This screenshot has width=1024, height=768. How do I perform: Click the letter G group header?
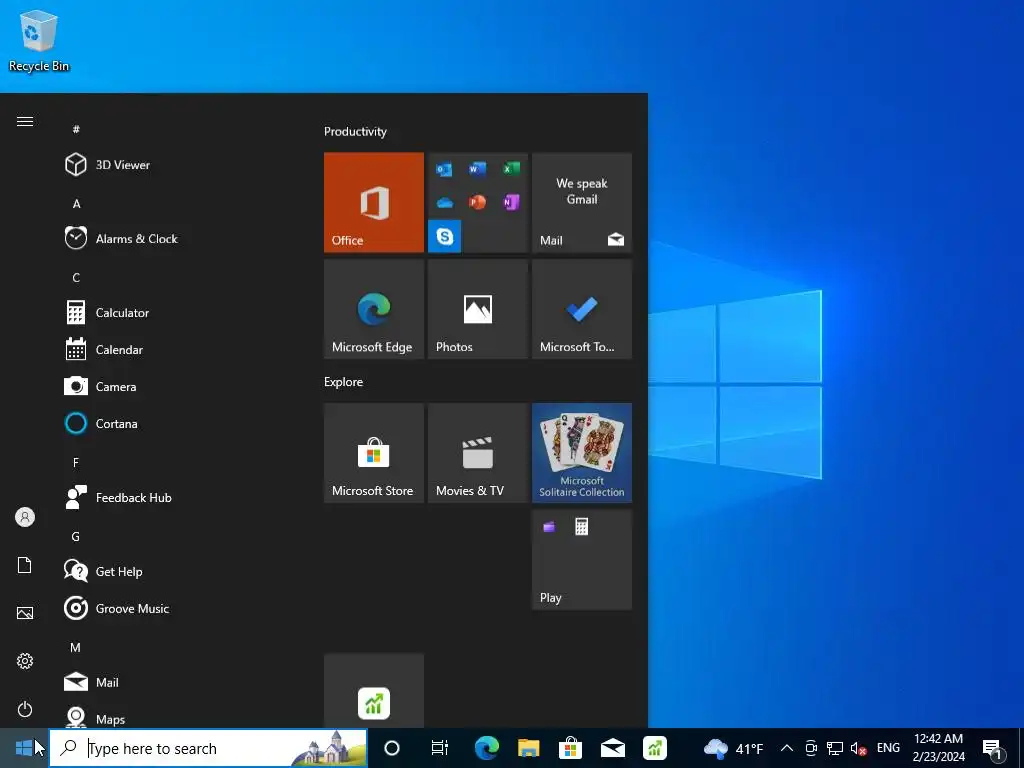[76, 536]
